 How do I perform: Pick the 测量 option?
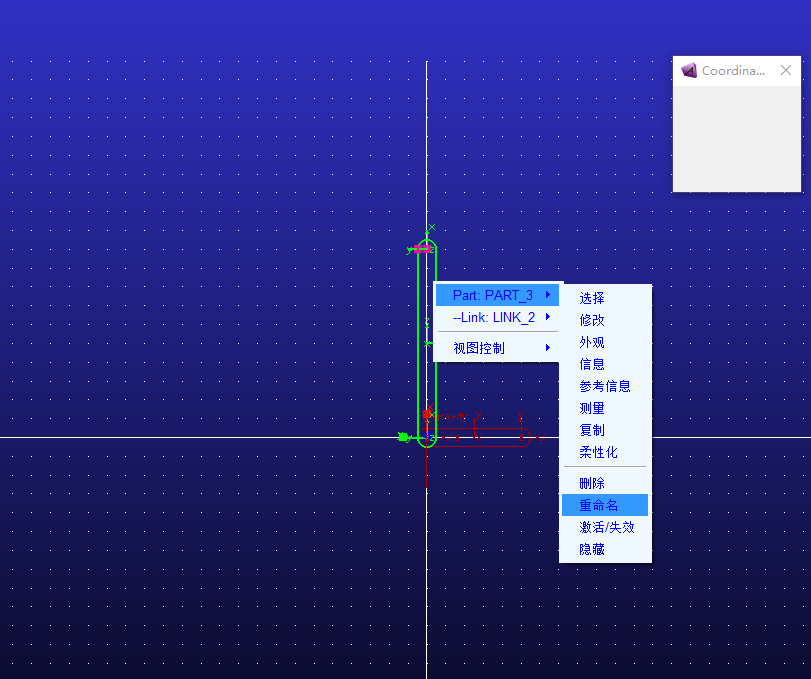point(592,408)
